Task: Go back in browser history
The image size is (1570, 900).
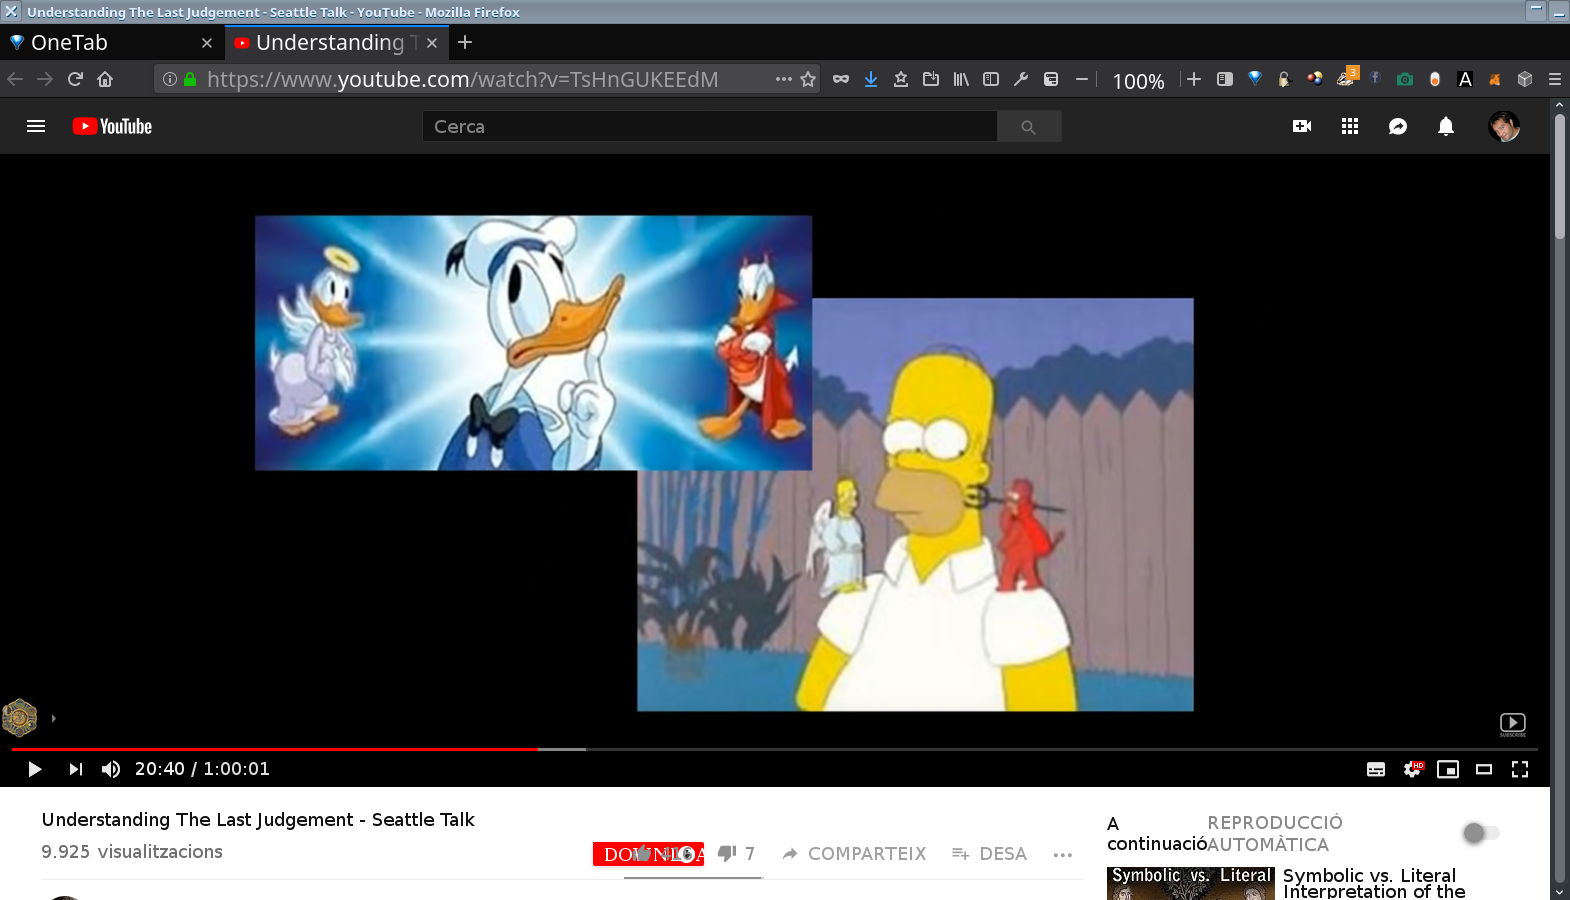Action: pos(15,79)
